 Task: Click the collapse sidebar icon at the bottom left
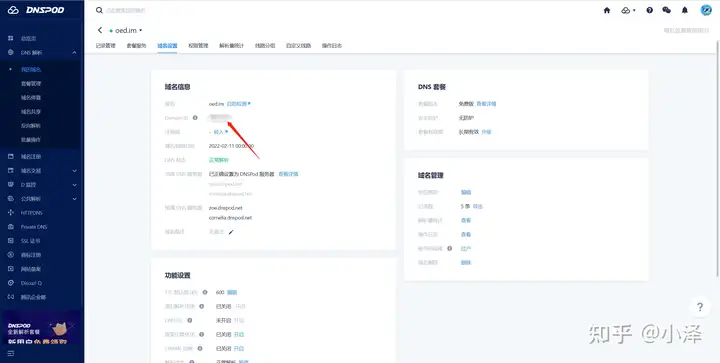[x=11, y=353]
